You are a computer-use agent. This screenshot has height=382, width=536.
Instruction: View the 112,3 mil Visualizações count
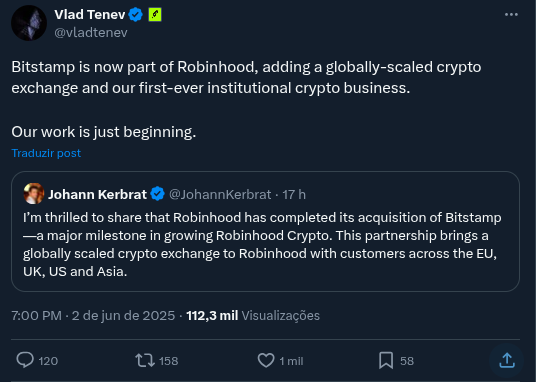(253, 315)
